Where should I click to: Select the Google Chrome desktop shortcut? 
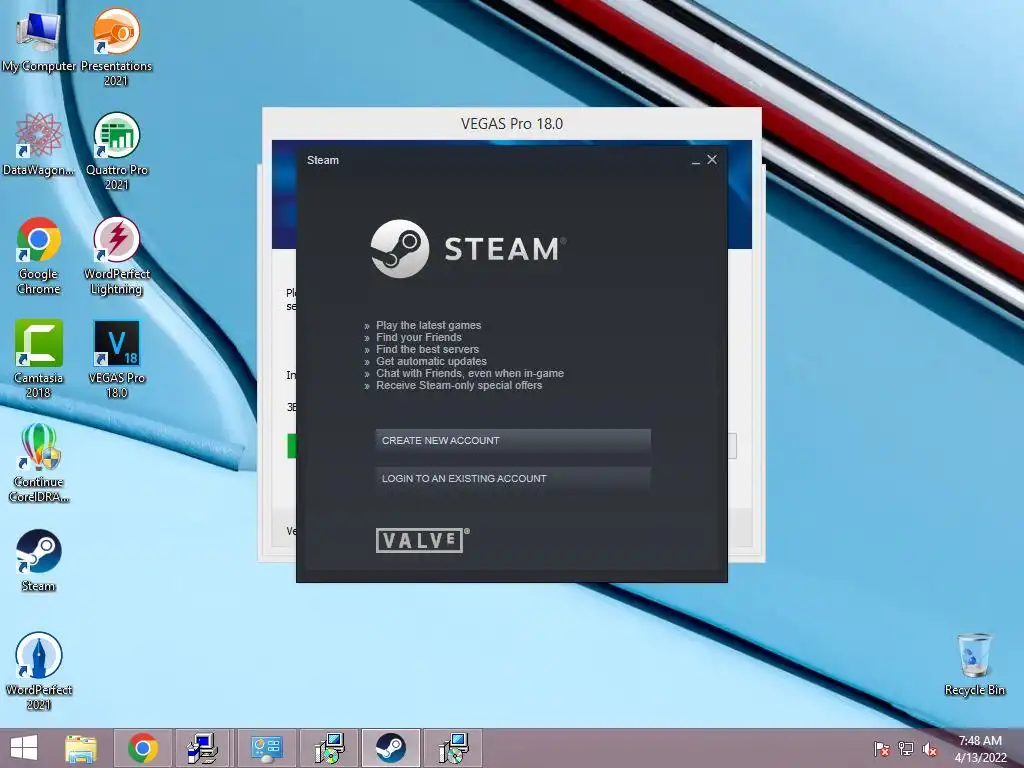click(39, 255)
